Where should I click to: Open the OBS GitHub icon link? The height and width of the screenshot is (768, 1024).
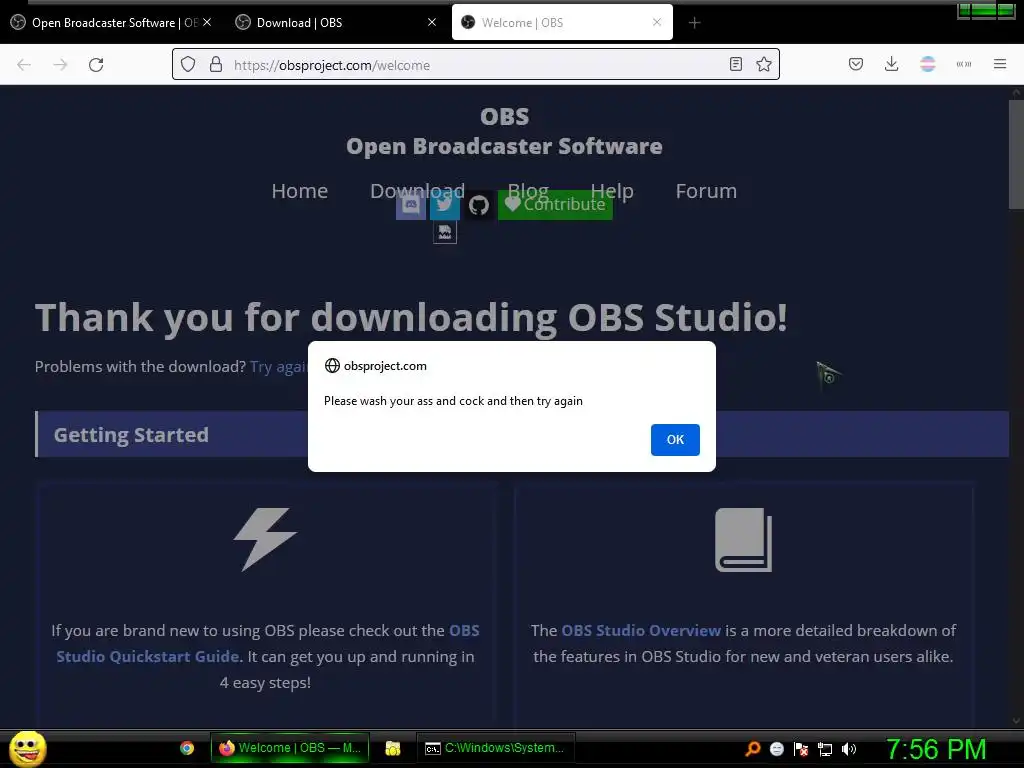point(479,205)
